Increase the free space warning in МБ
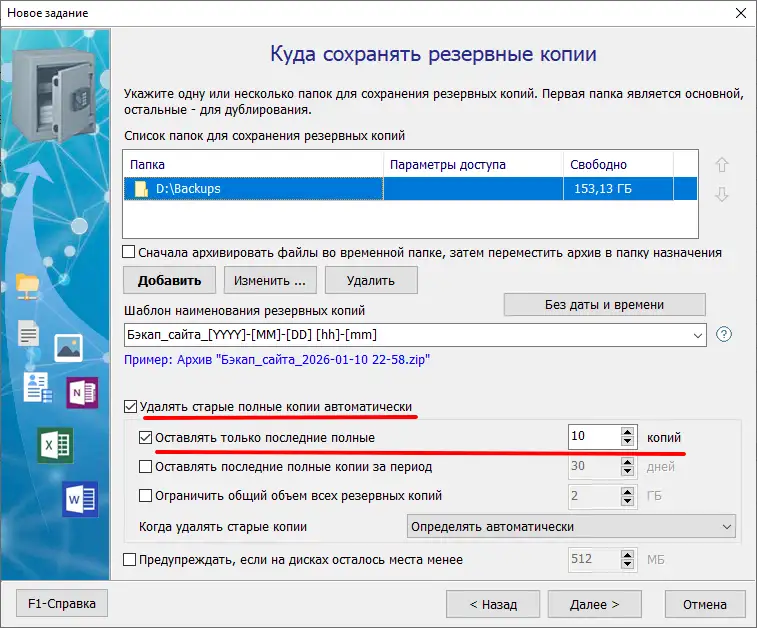Viewport: 757px width, 628px height. [x=627, y=555]
